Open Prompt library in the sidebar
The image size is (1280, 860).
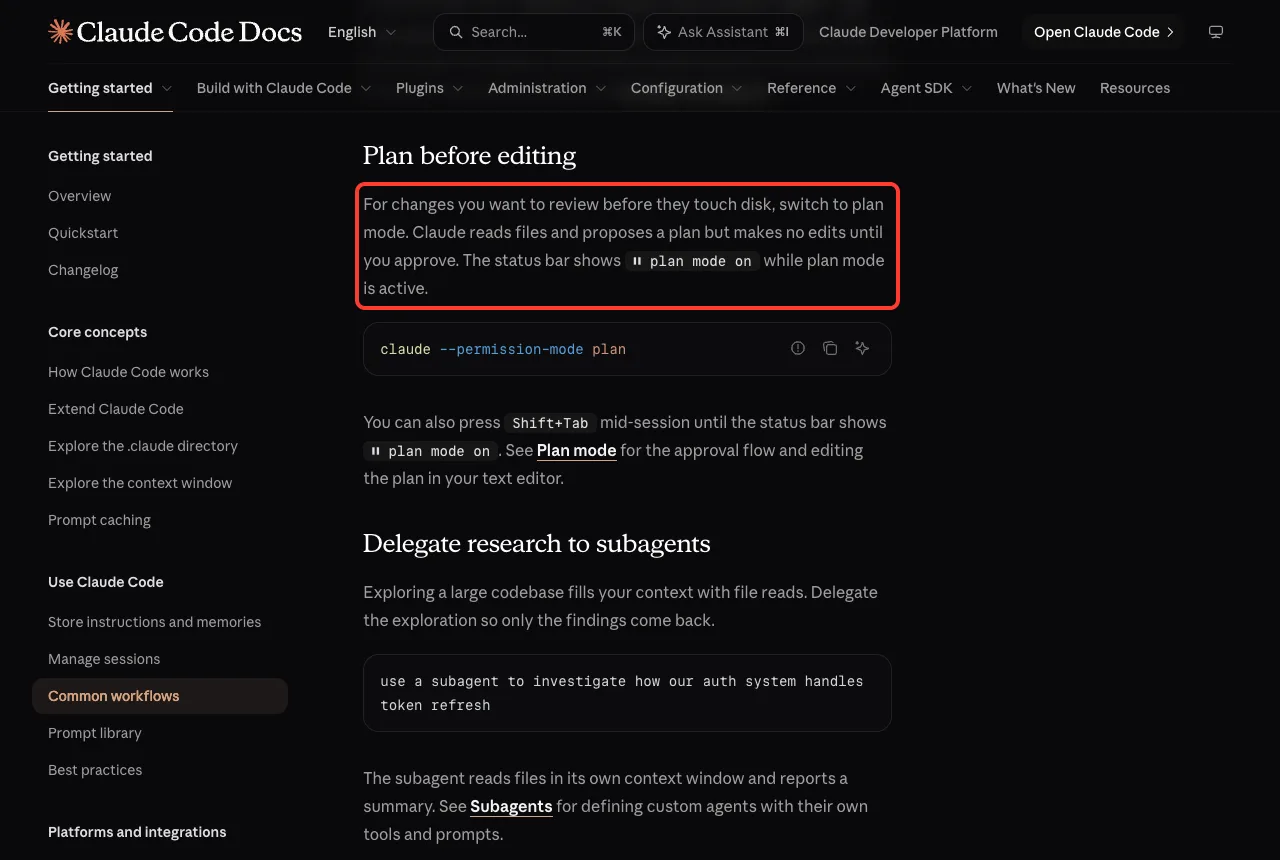click(x=95, y=733)
